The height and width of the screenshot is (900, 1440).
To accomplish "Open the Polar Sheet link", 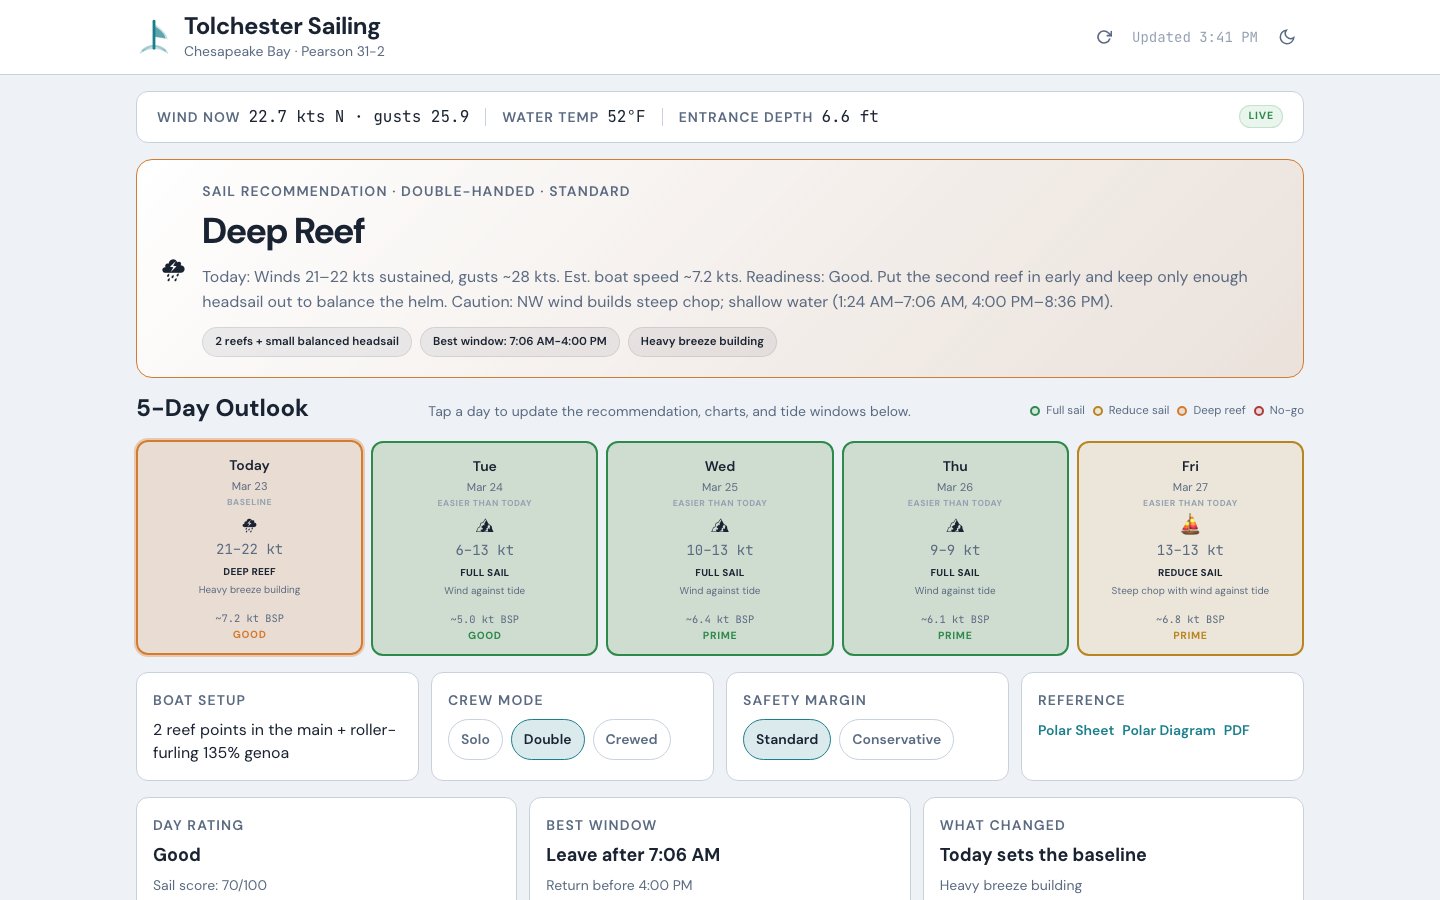I will click(1076, 730).
